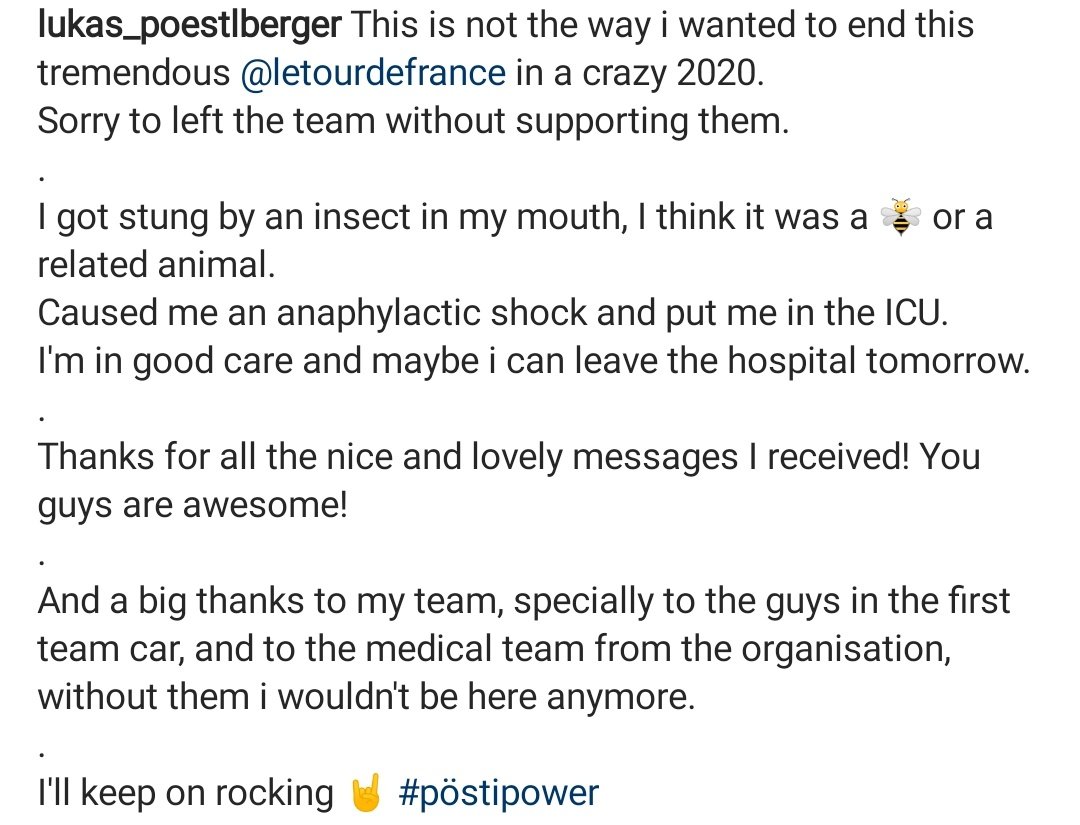Click the bee emoji in the caption
The height and width of the screenshot is (825, 1080).
click(x=900, y=217)
